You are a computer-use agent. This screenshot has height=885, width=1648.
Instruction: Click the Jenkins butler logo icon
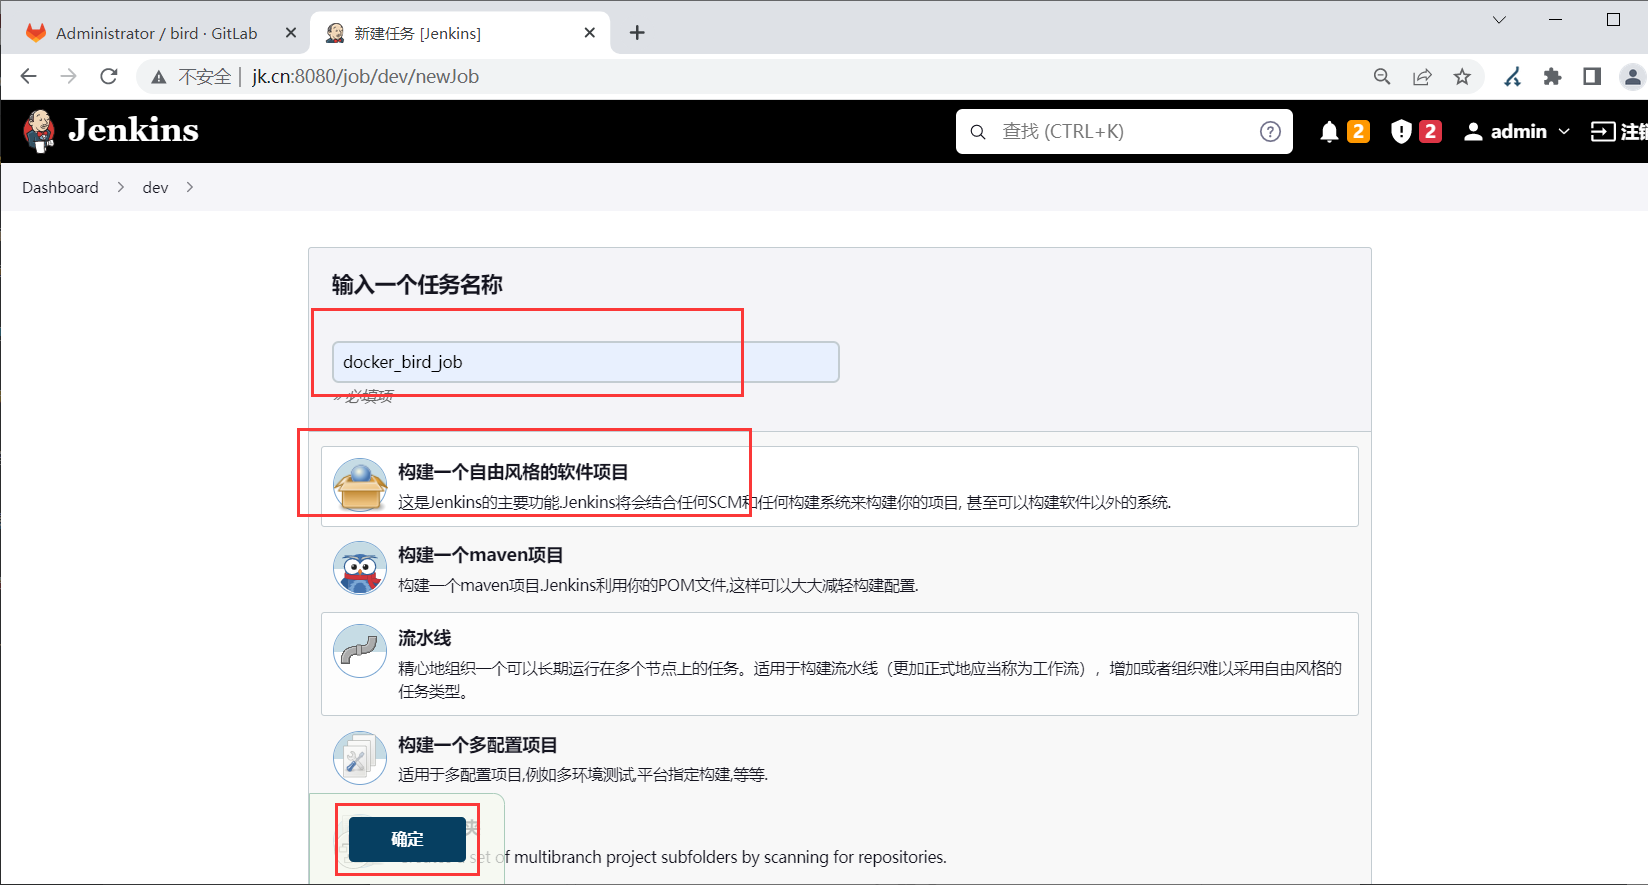coord(39,131)
